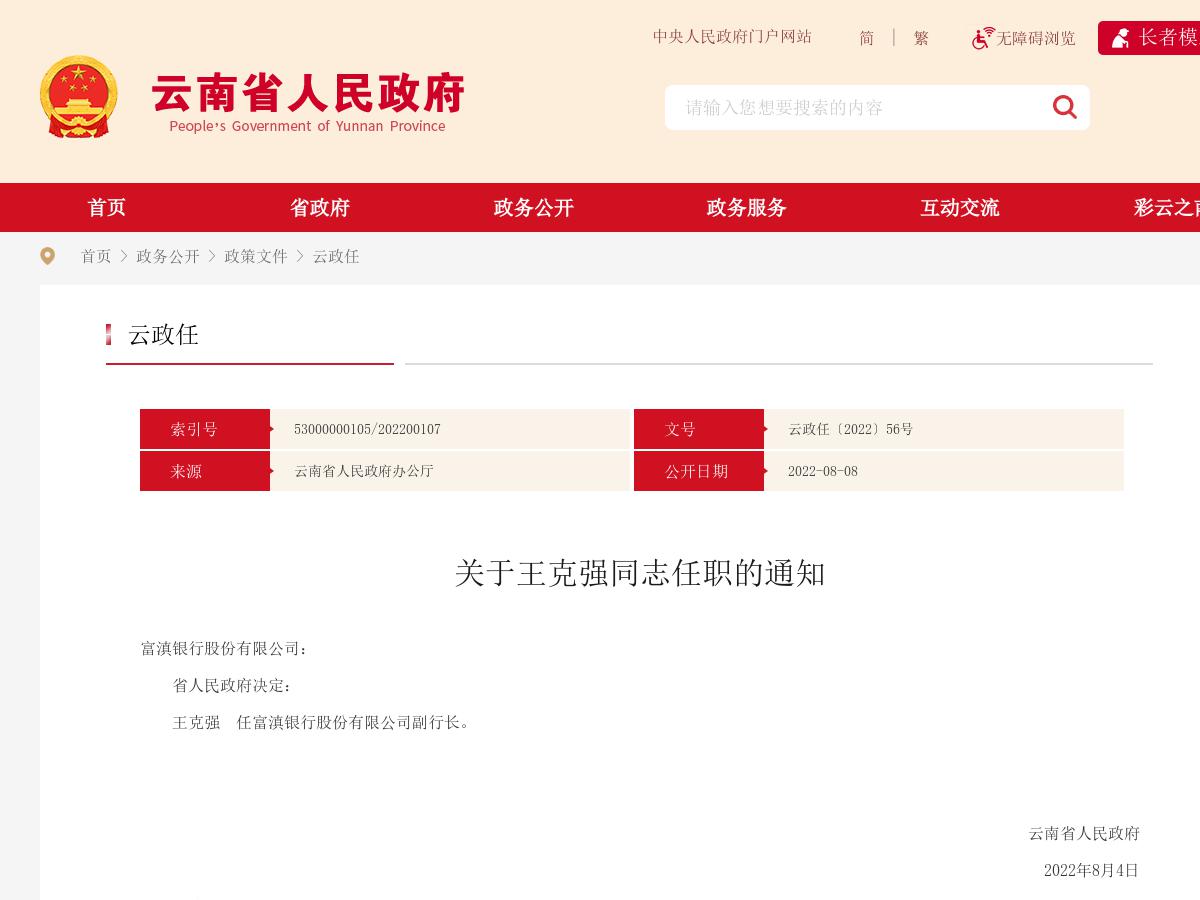Viewport: 1200px width, 900px height.
Task: Open the 政务公开 navigation menu
Action: (534, 208)
